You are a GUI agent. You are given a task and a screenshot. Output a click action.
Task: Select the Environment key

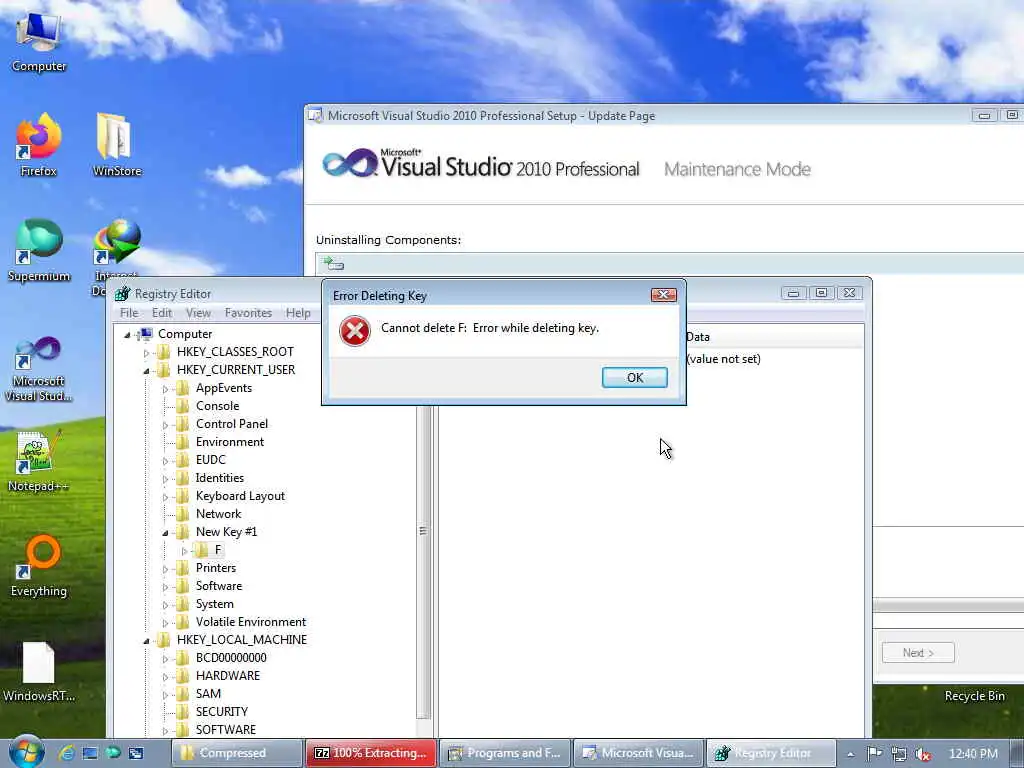pos(230,441)
